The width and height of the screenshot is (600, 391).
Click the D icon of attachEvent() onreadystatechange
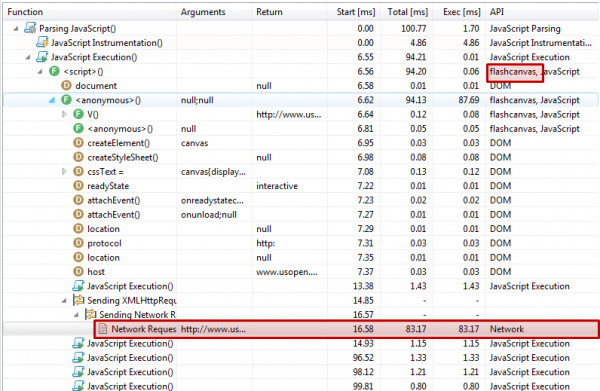click(x=78, y=200)
